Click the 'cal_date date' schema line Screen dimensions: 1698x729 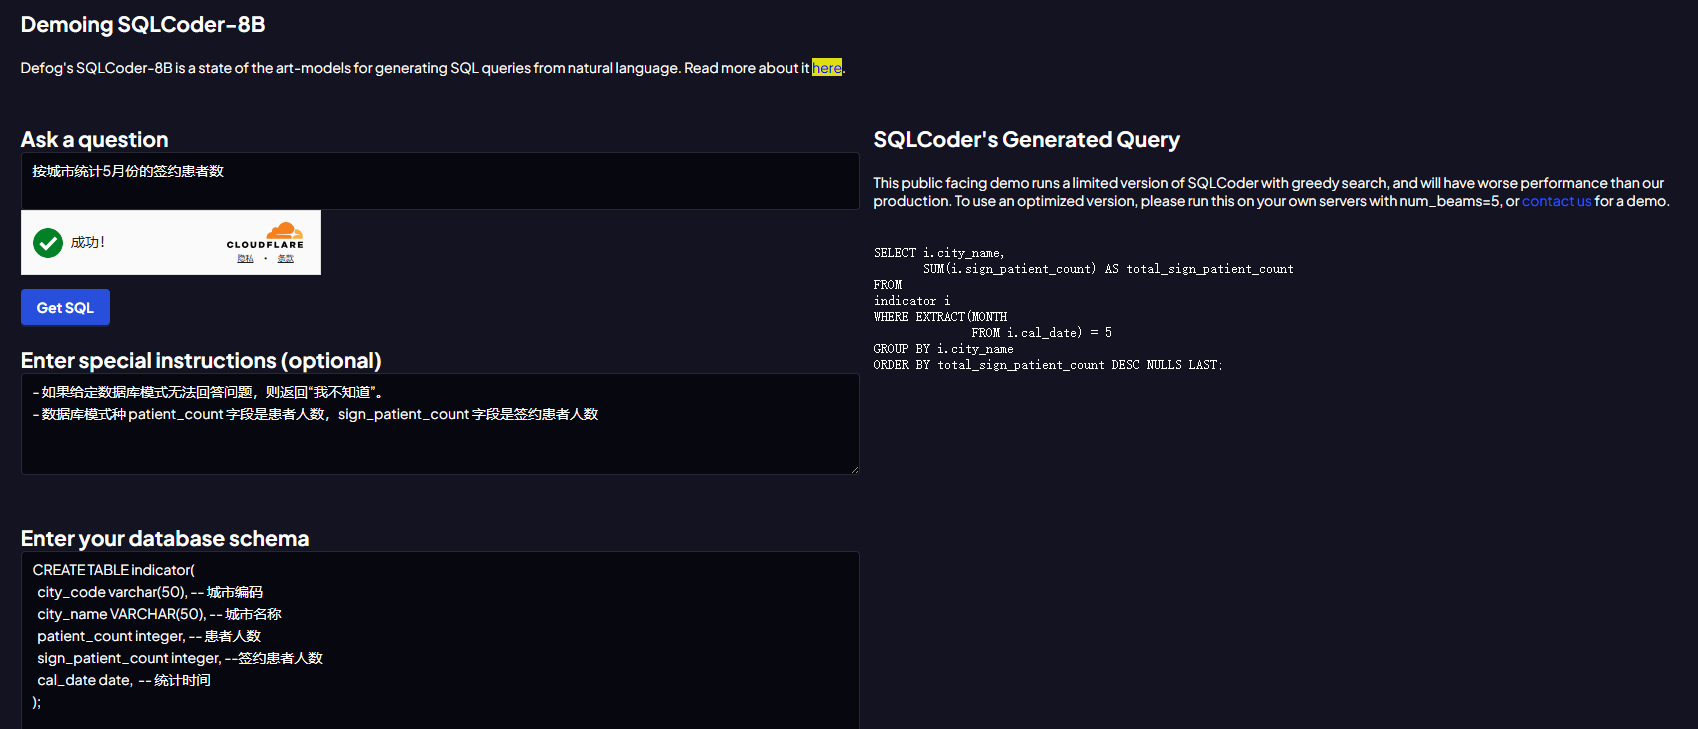pos(124,680)
